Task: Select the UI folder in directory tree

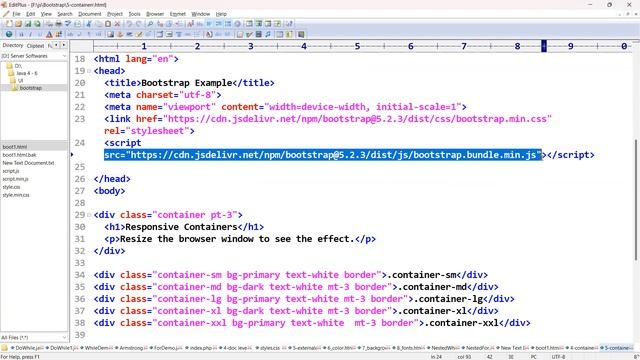Action: pos(20,80)
